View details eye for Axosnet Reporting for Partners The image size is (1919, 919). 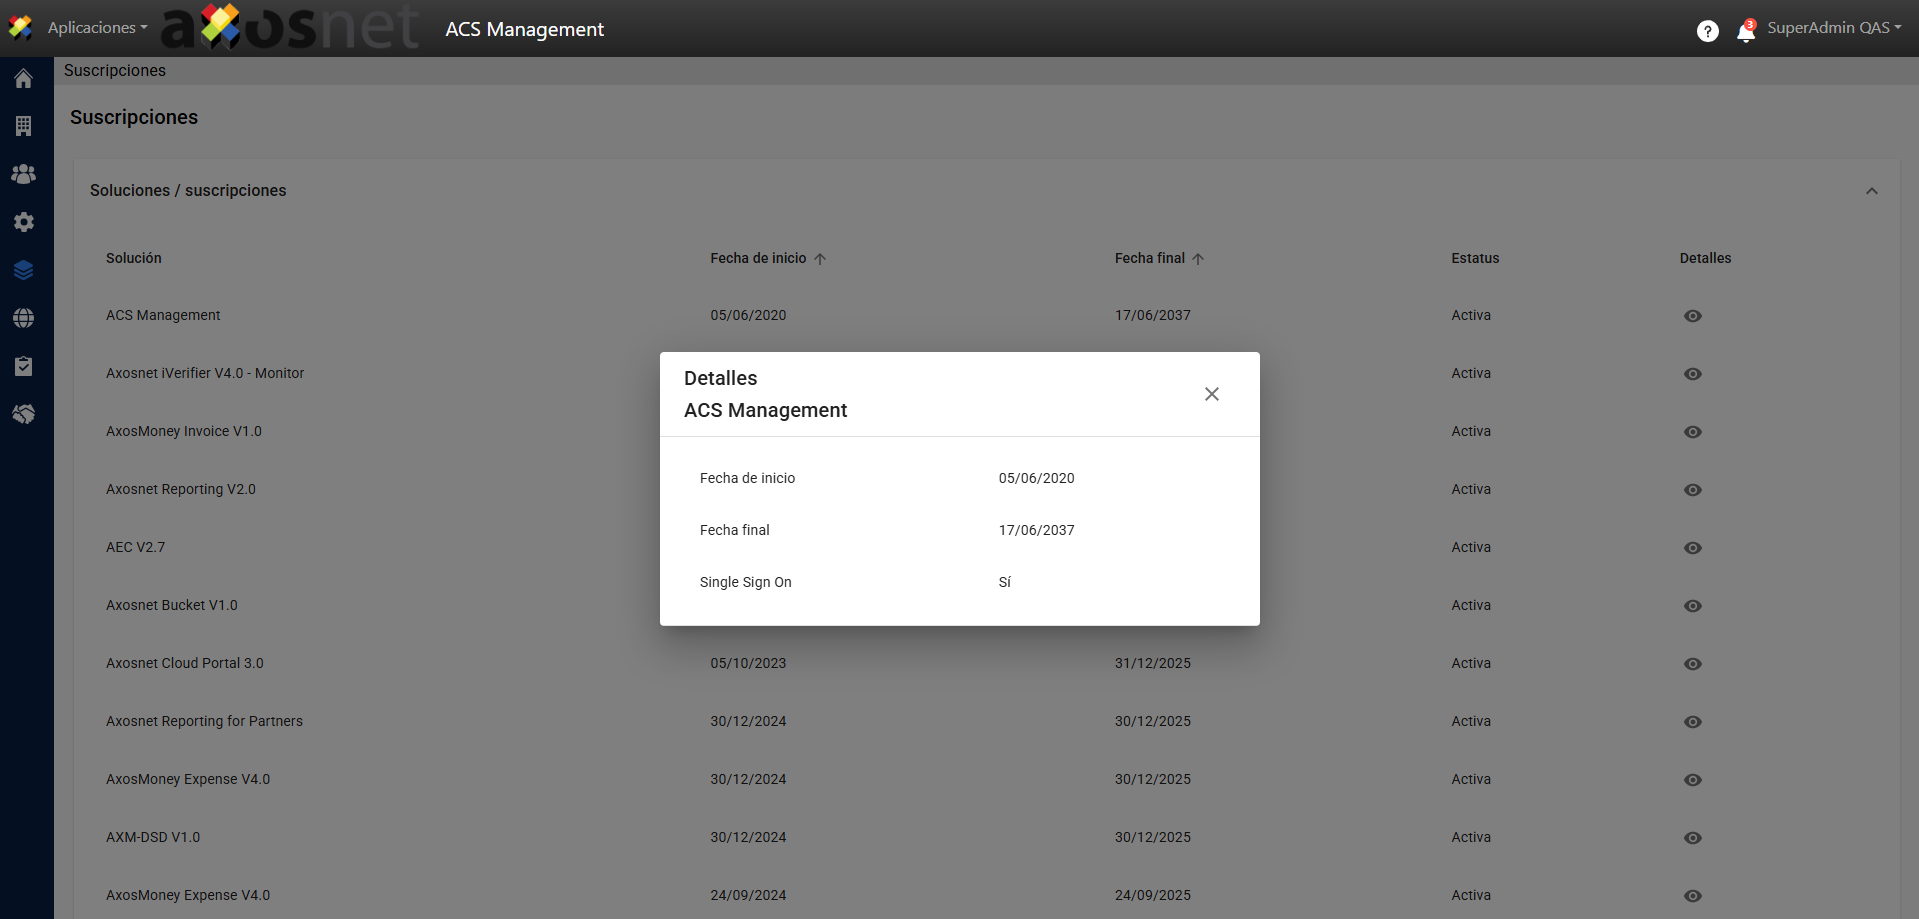click(x=1693, y=722)
